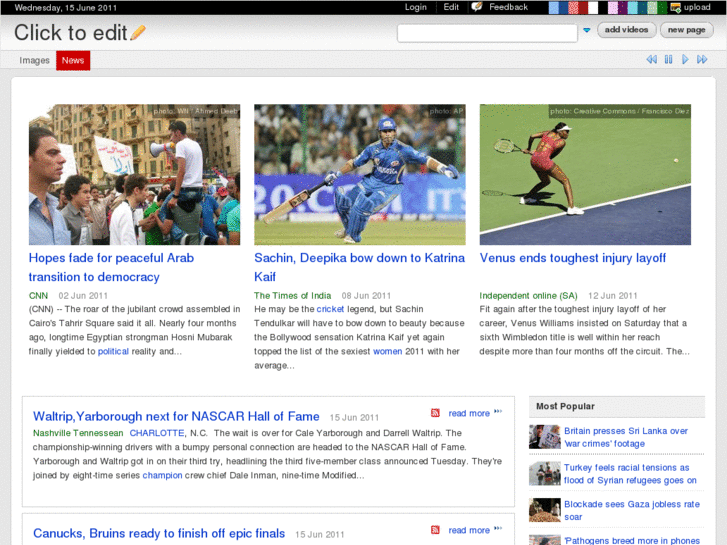Choose the light blue theme swatch

(x=554, y=7)
